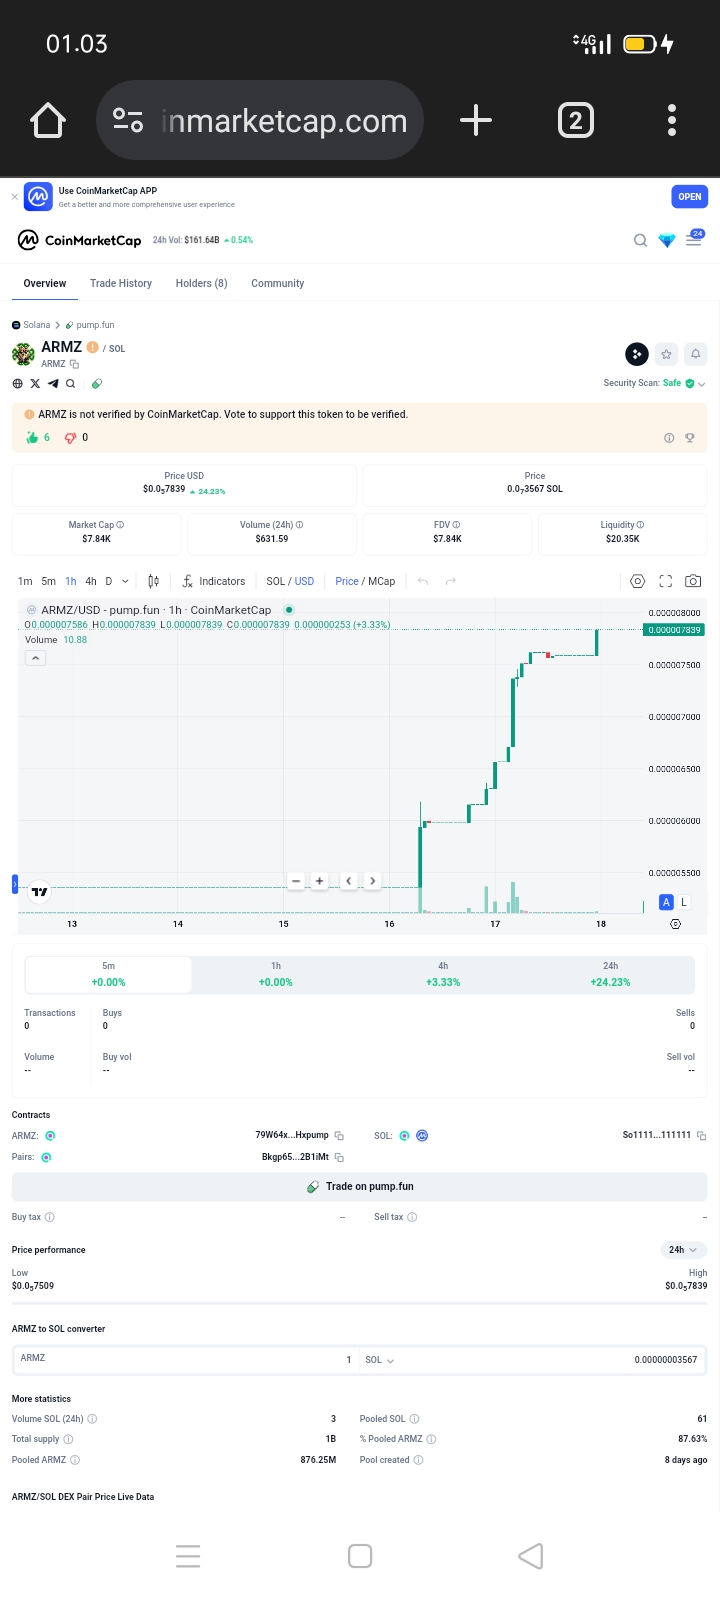Tap the browser home icon

click(x=48, y=121)
